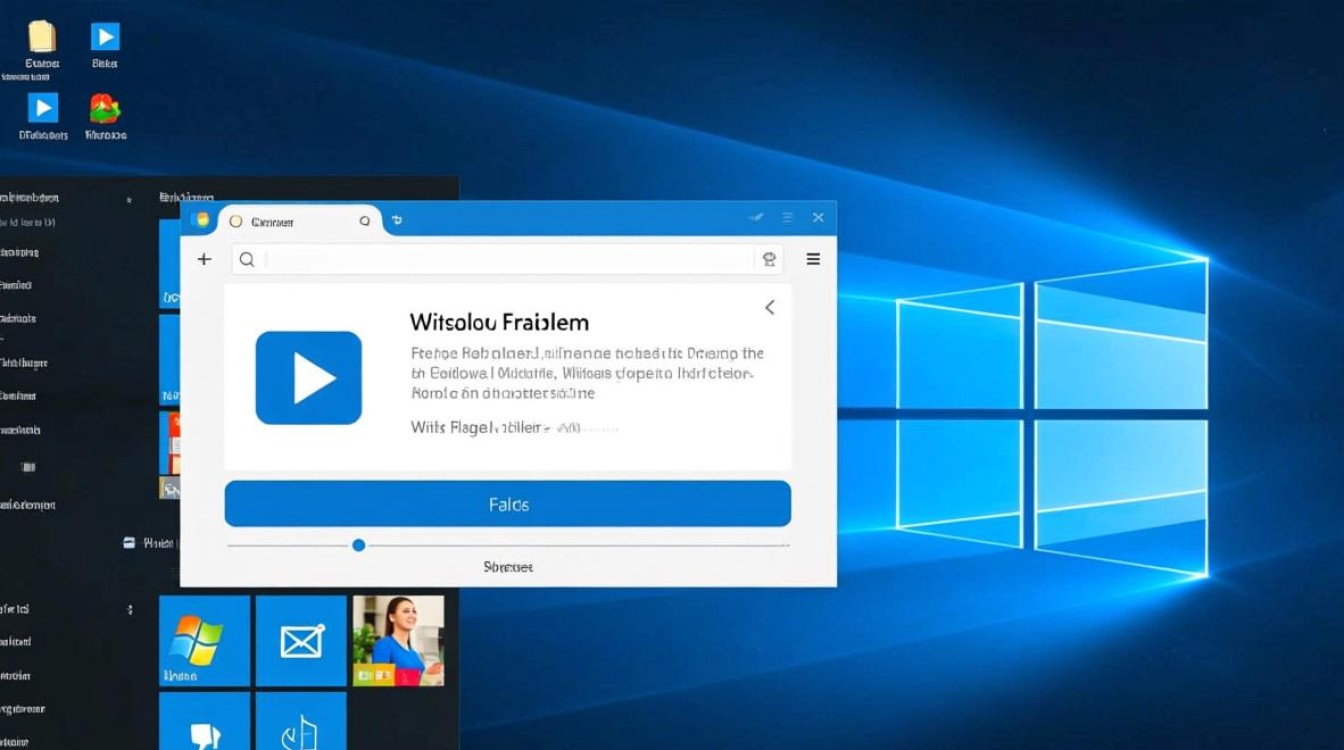Open the Mail tile in the Start menu

pyautogui.click(x=300, y=641)
